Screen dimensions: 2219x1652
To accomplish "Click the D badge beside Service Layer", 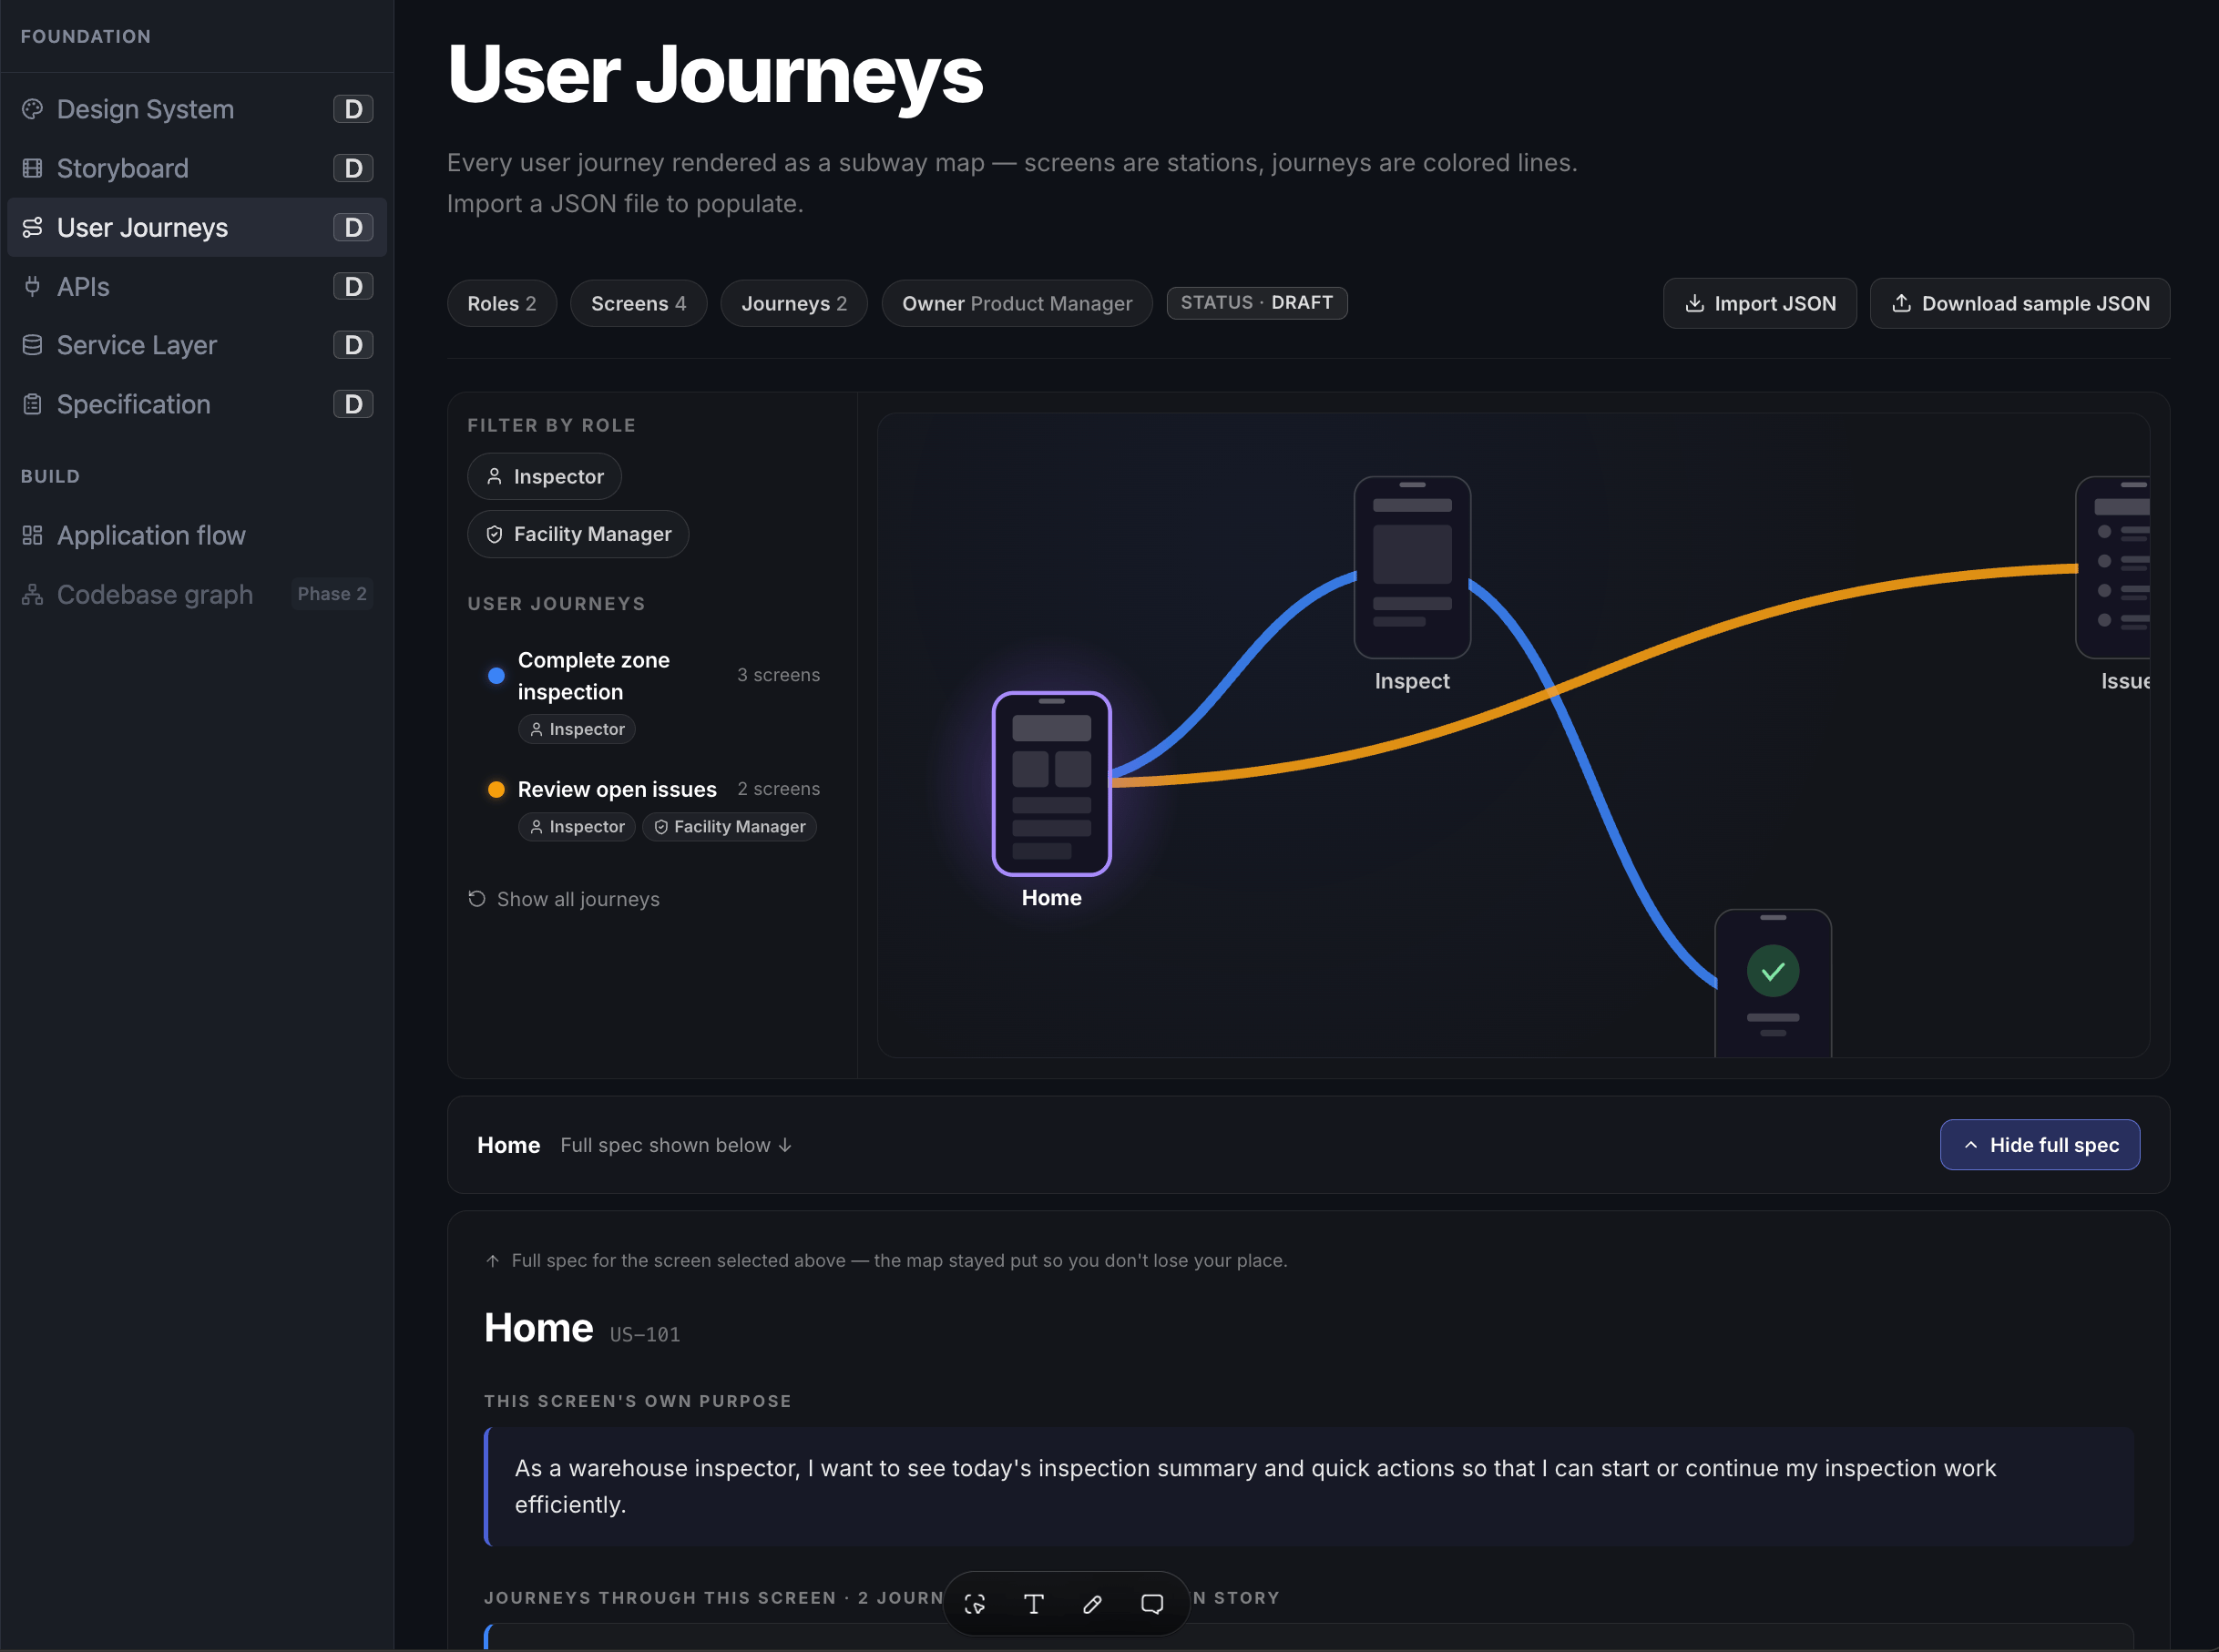I will pyautogui.click(x=353, y=345).
